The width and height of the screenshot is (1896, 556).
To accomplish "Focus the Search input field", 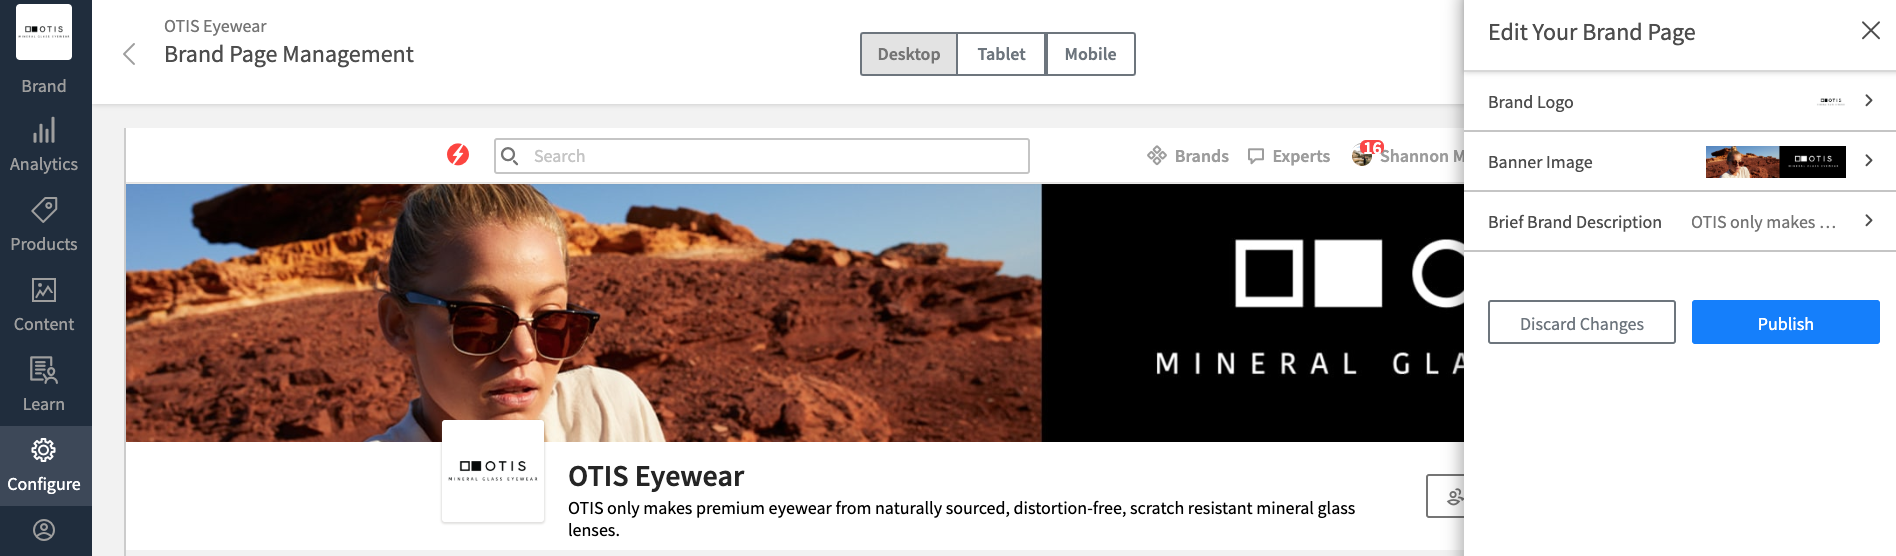I will coord(762,156).
